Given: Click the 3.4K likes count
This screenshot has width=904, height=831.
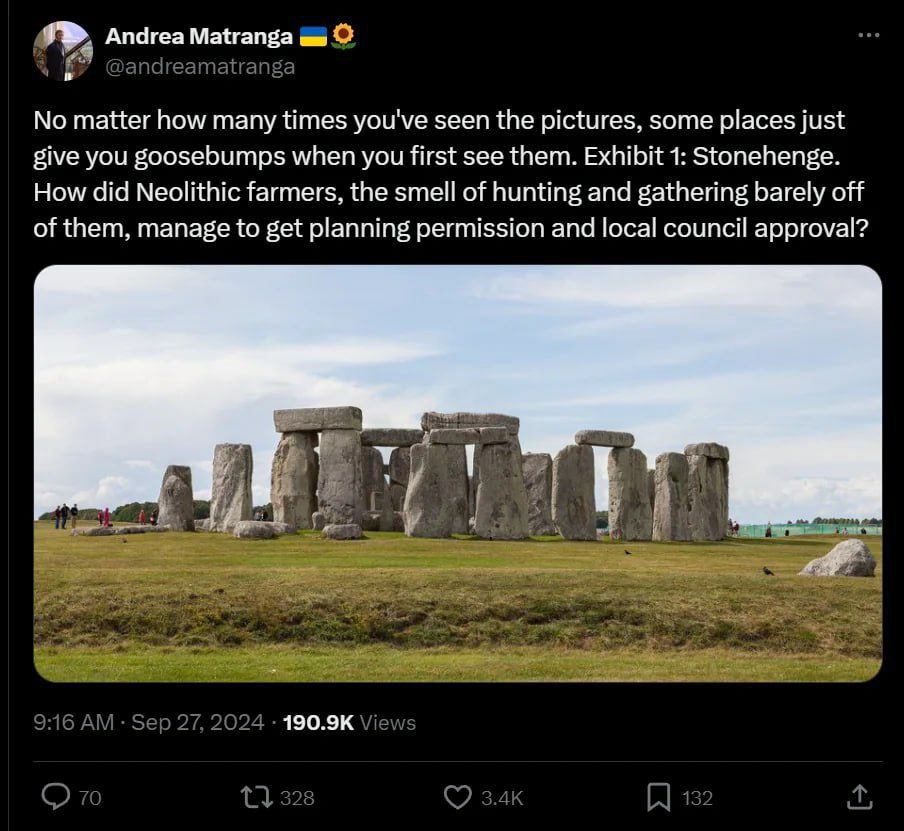Looking at the screenshot, I should (x=502, y=798).
